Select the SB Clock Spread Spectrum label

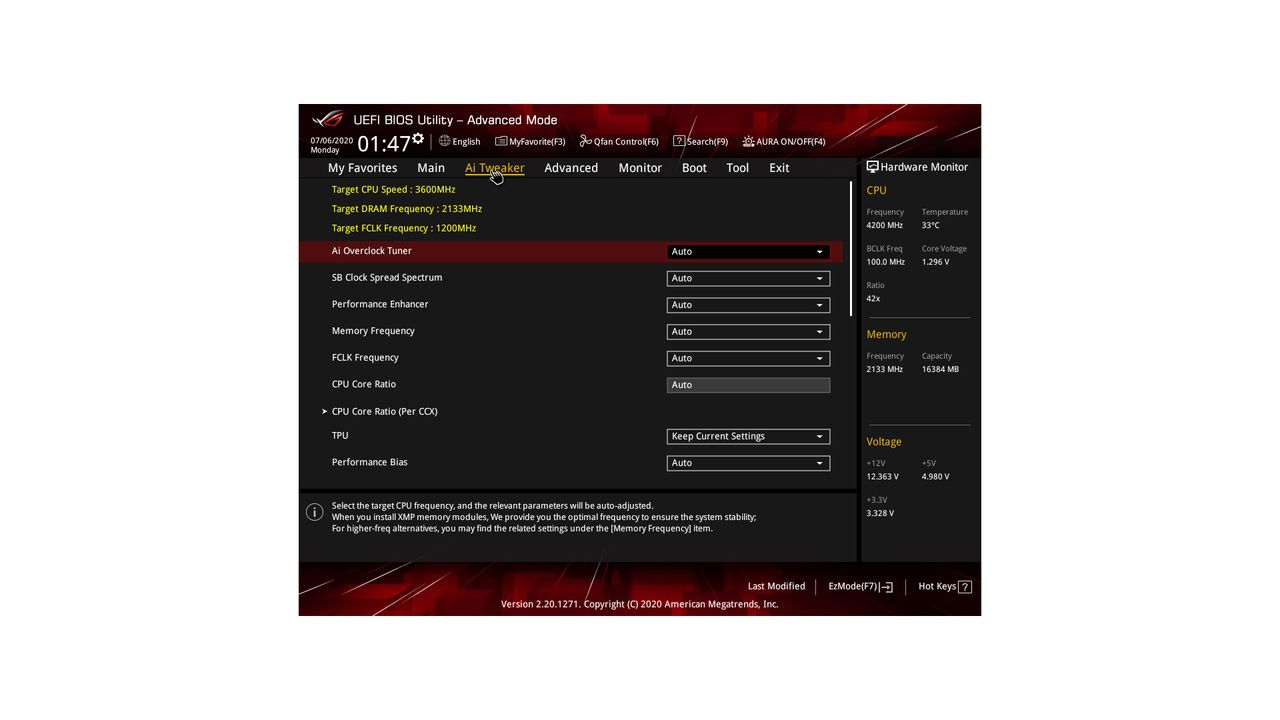tap(387, 277)
